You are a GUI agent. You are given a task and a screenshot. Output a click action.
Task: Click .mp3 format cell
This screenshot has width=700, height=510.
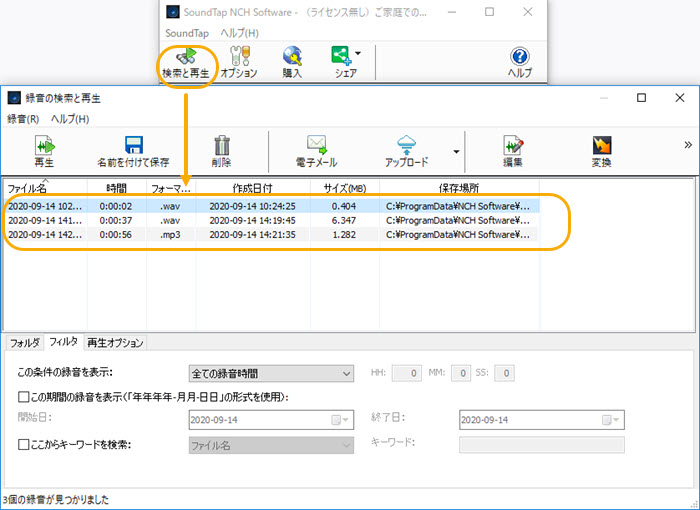170,234
